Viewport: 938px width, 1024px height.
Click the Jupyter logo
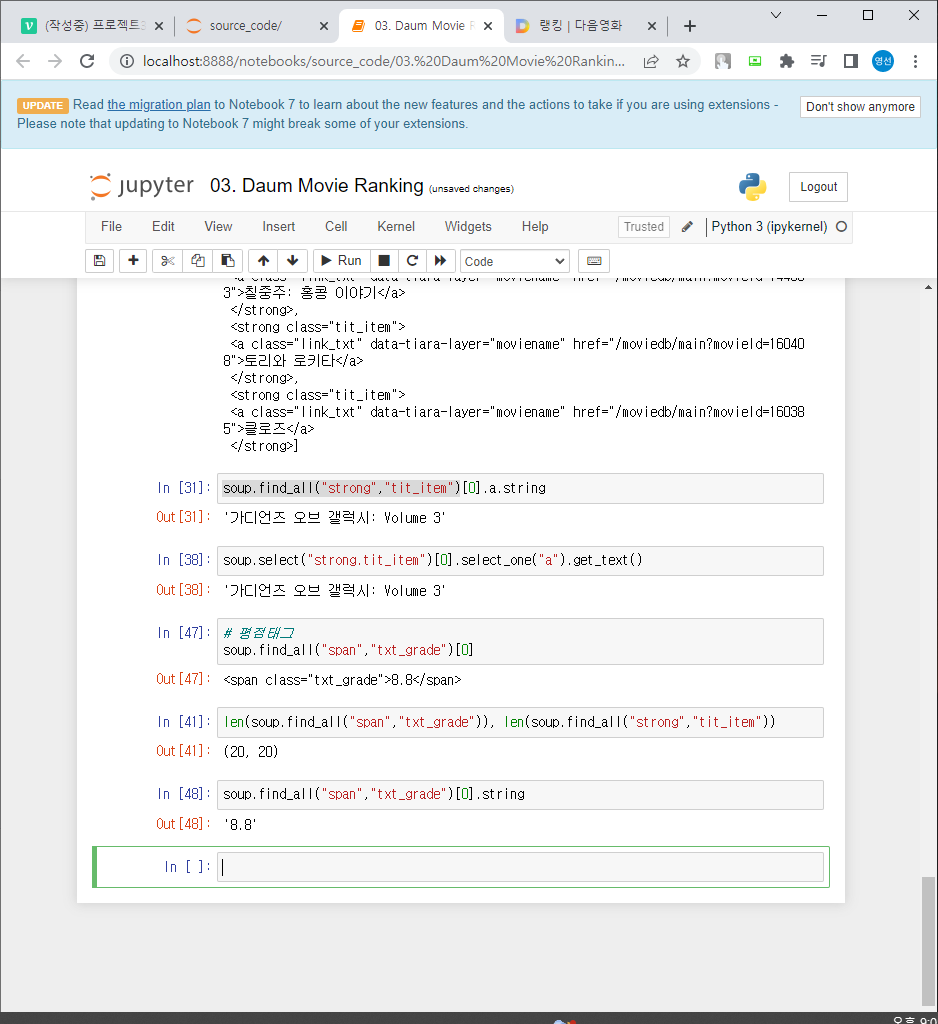(142, 186)
